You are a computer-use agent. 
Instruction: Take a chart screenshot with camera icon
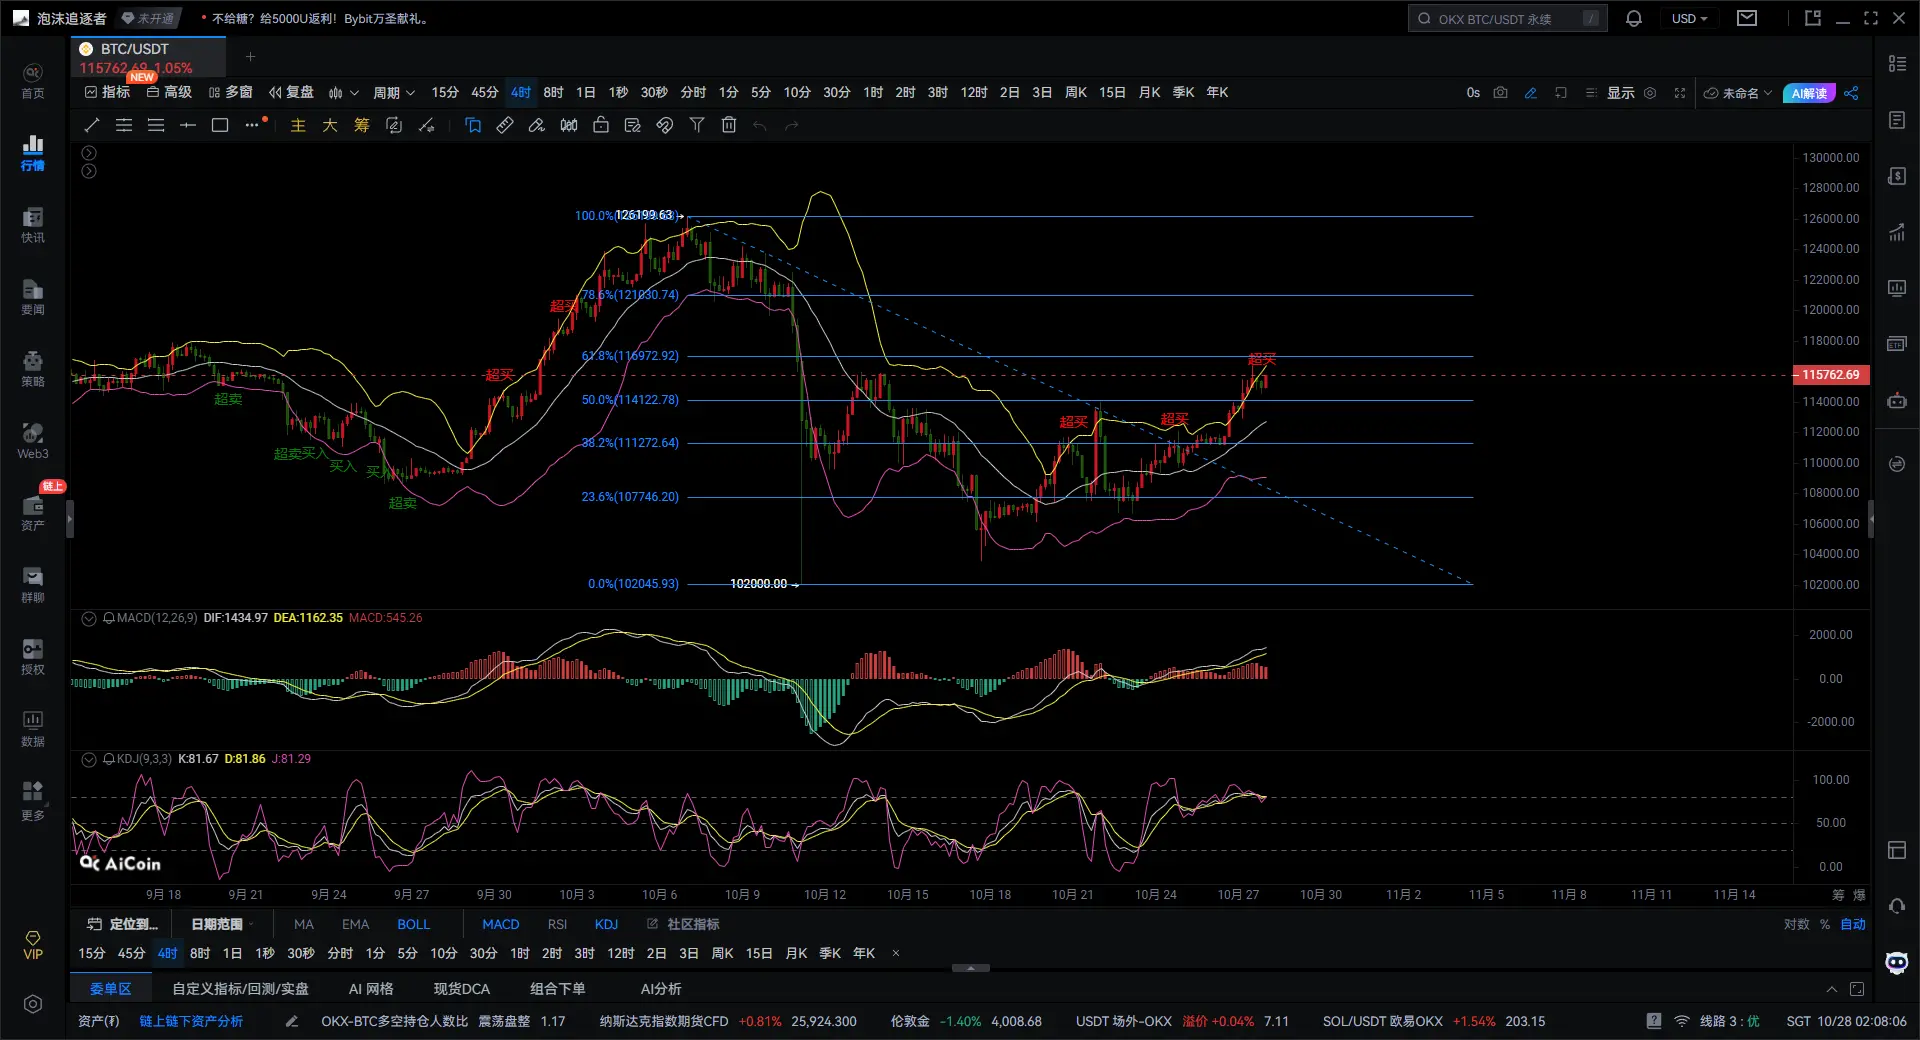(x=1500, y=93)
